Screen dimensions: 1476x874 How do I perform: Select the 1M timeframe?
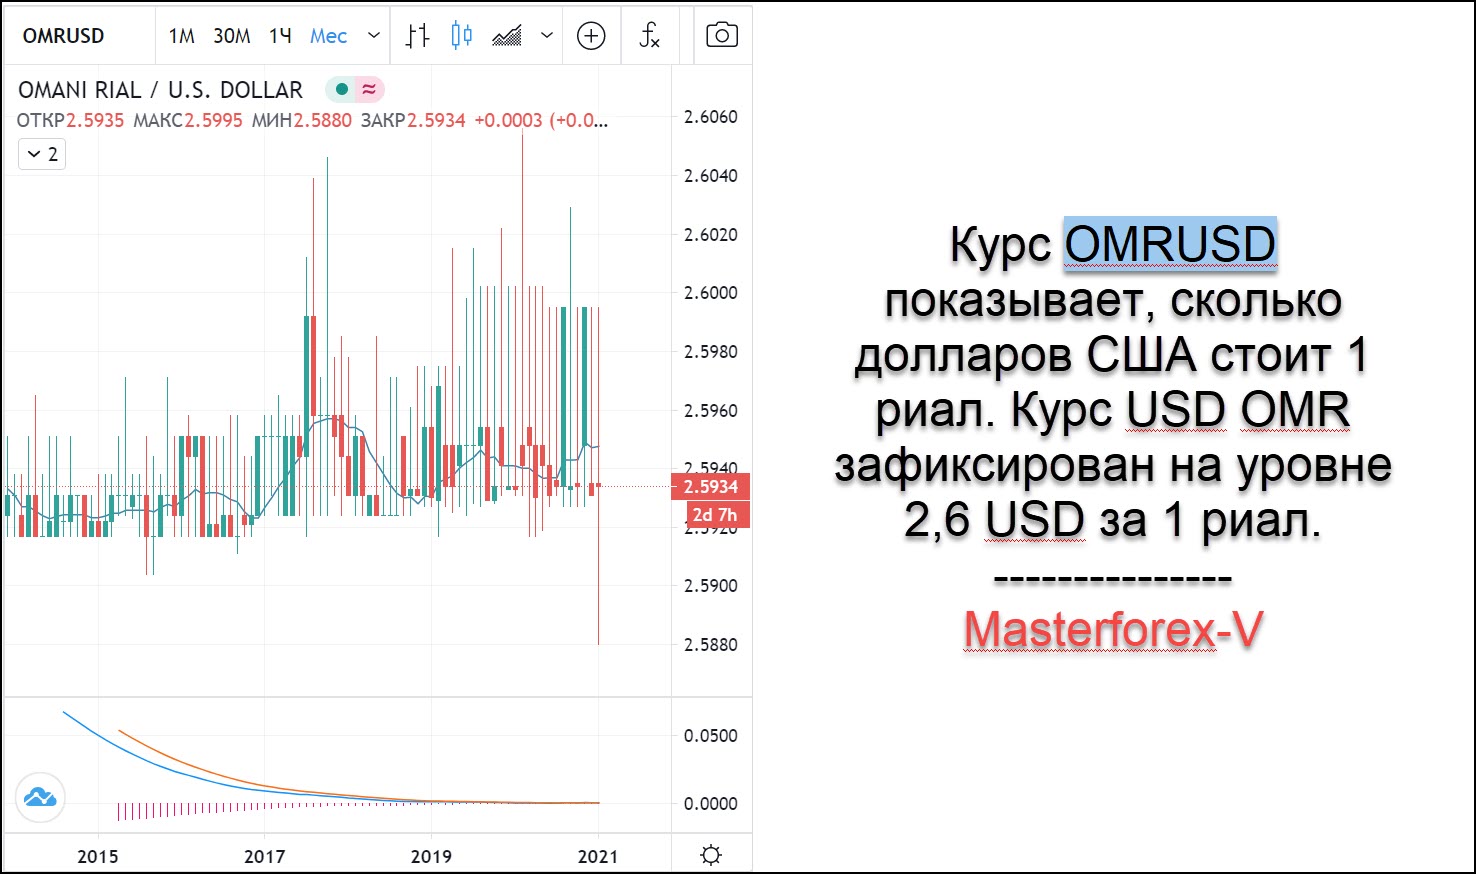(x=181, y=36)
